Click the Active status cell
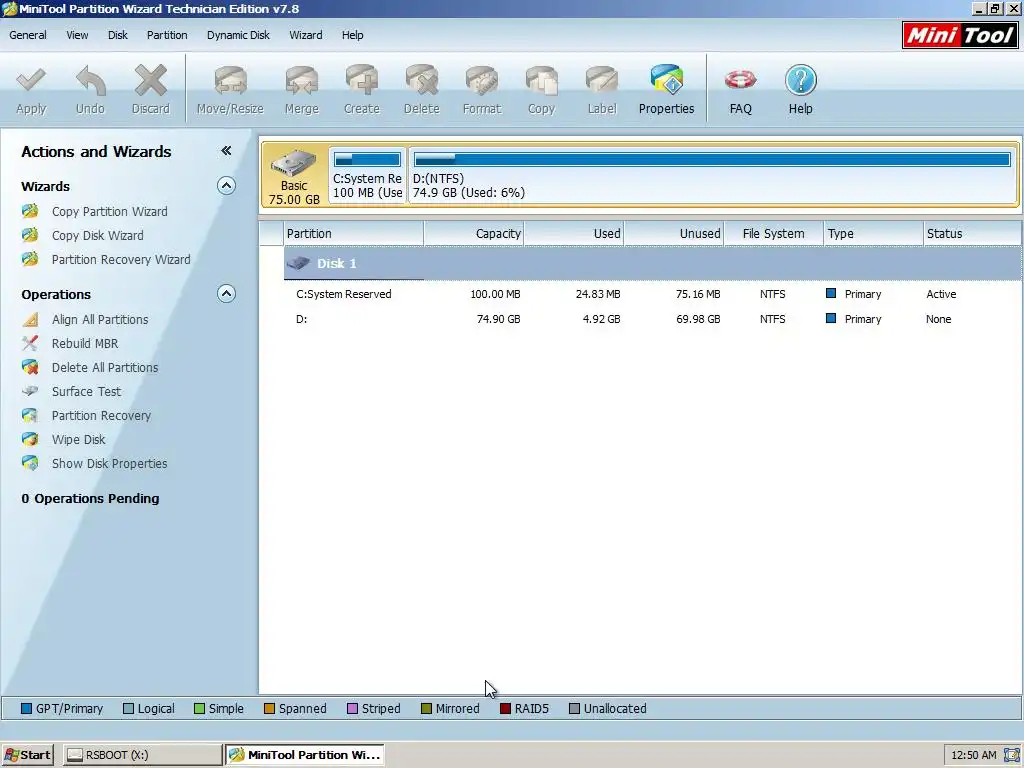The height and width of the screenshot is (768, 1024). point(941,295)
